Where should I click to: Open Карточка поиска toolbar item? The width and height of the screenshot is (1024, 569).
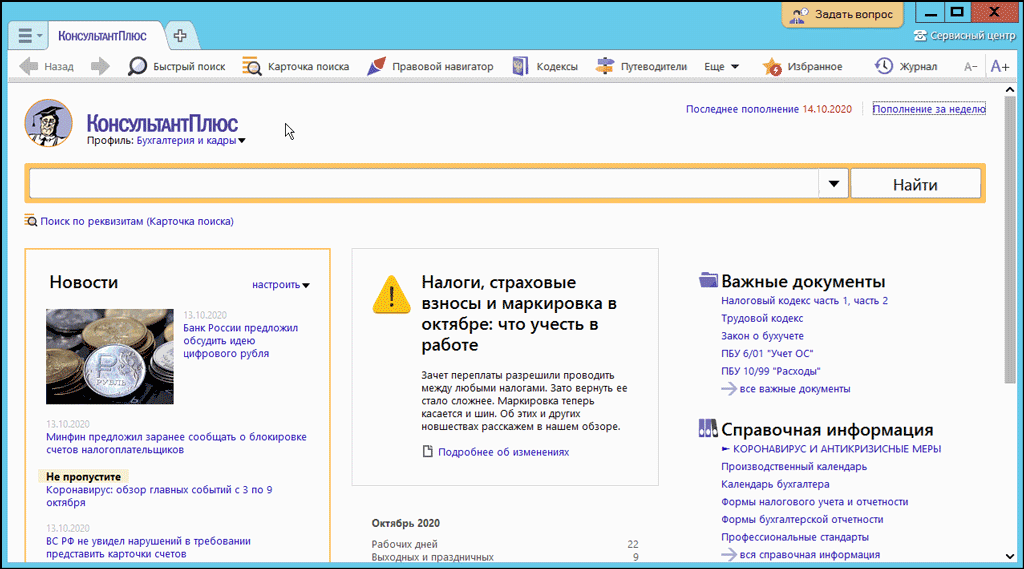[x=295, y=66]
